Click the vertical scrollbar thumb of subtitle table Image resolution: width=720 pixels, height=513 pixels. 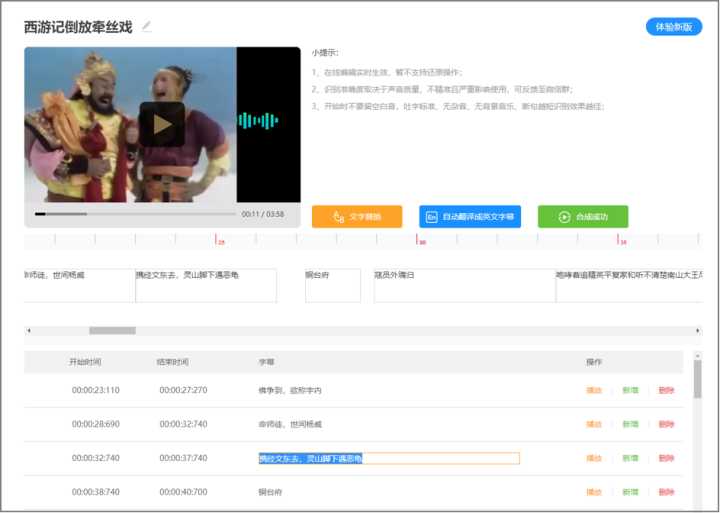tap(698, 379)
